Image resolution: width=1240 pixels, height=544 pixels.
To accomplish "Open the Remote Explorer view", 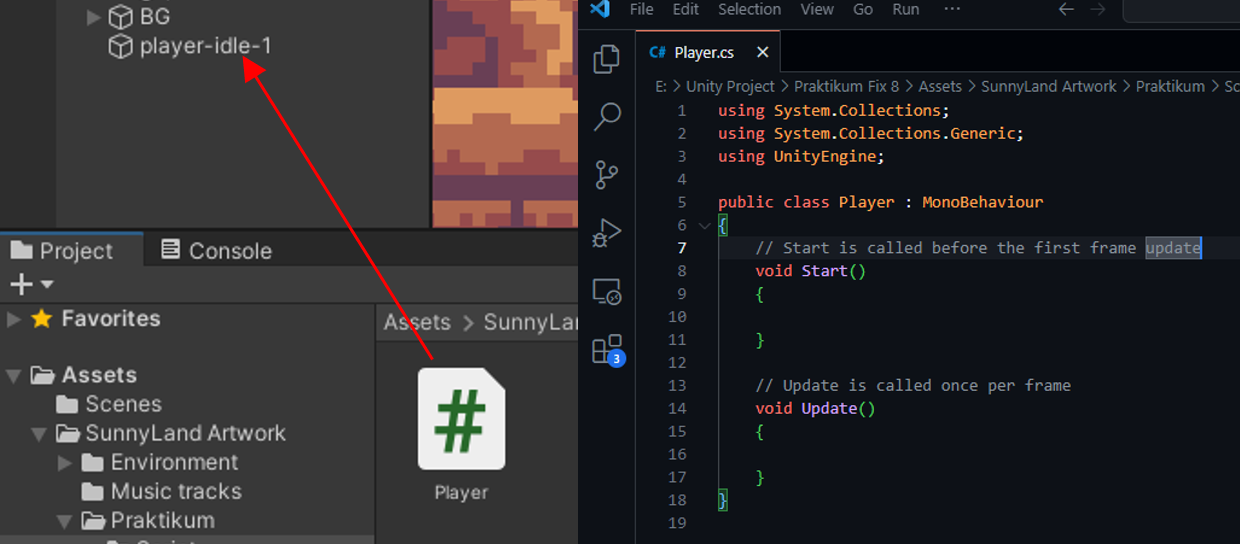I will tap(606, 291).
